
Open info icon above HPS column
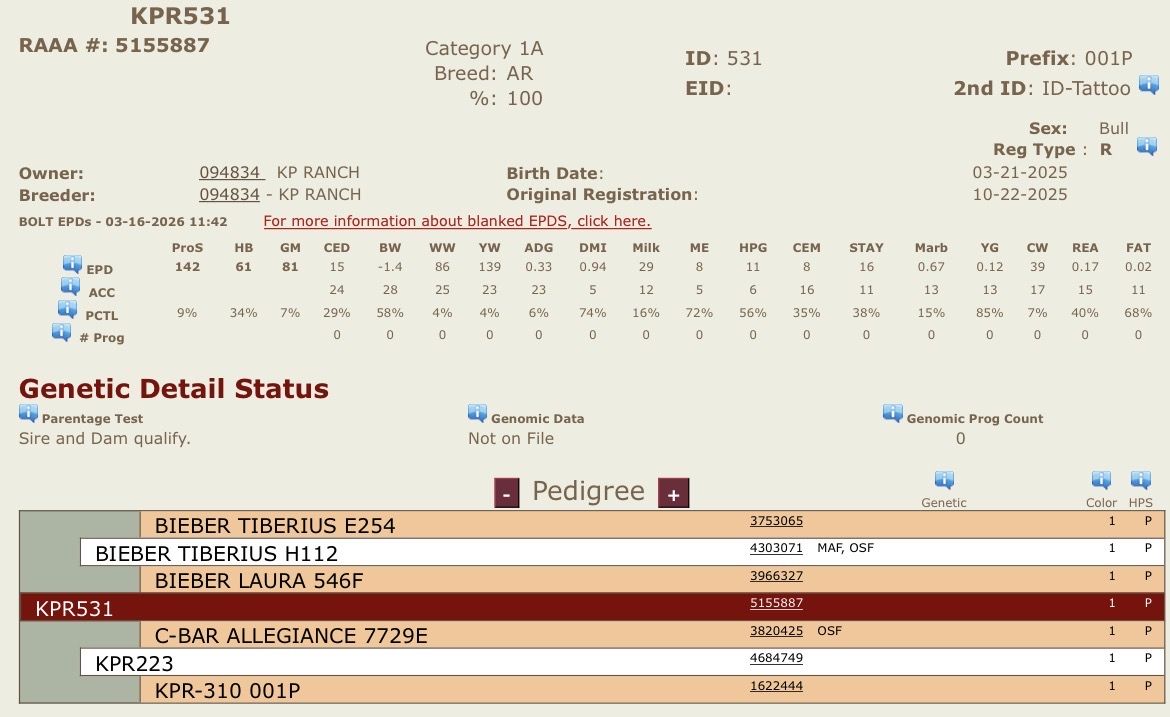coord(1140,481)
